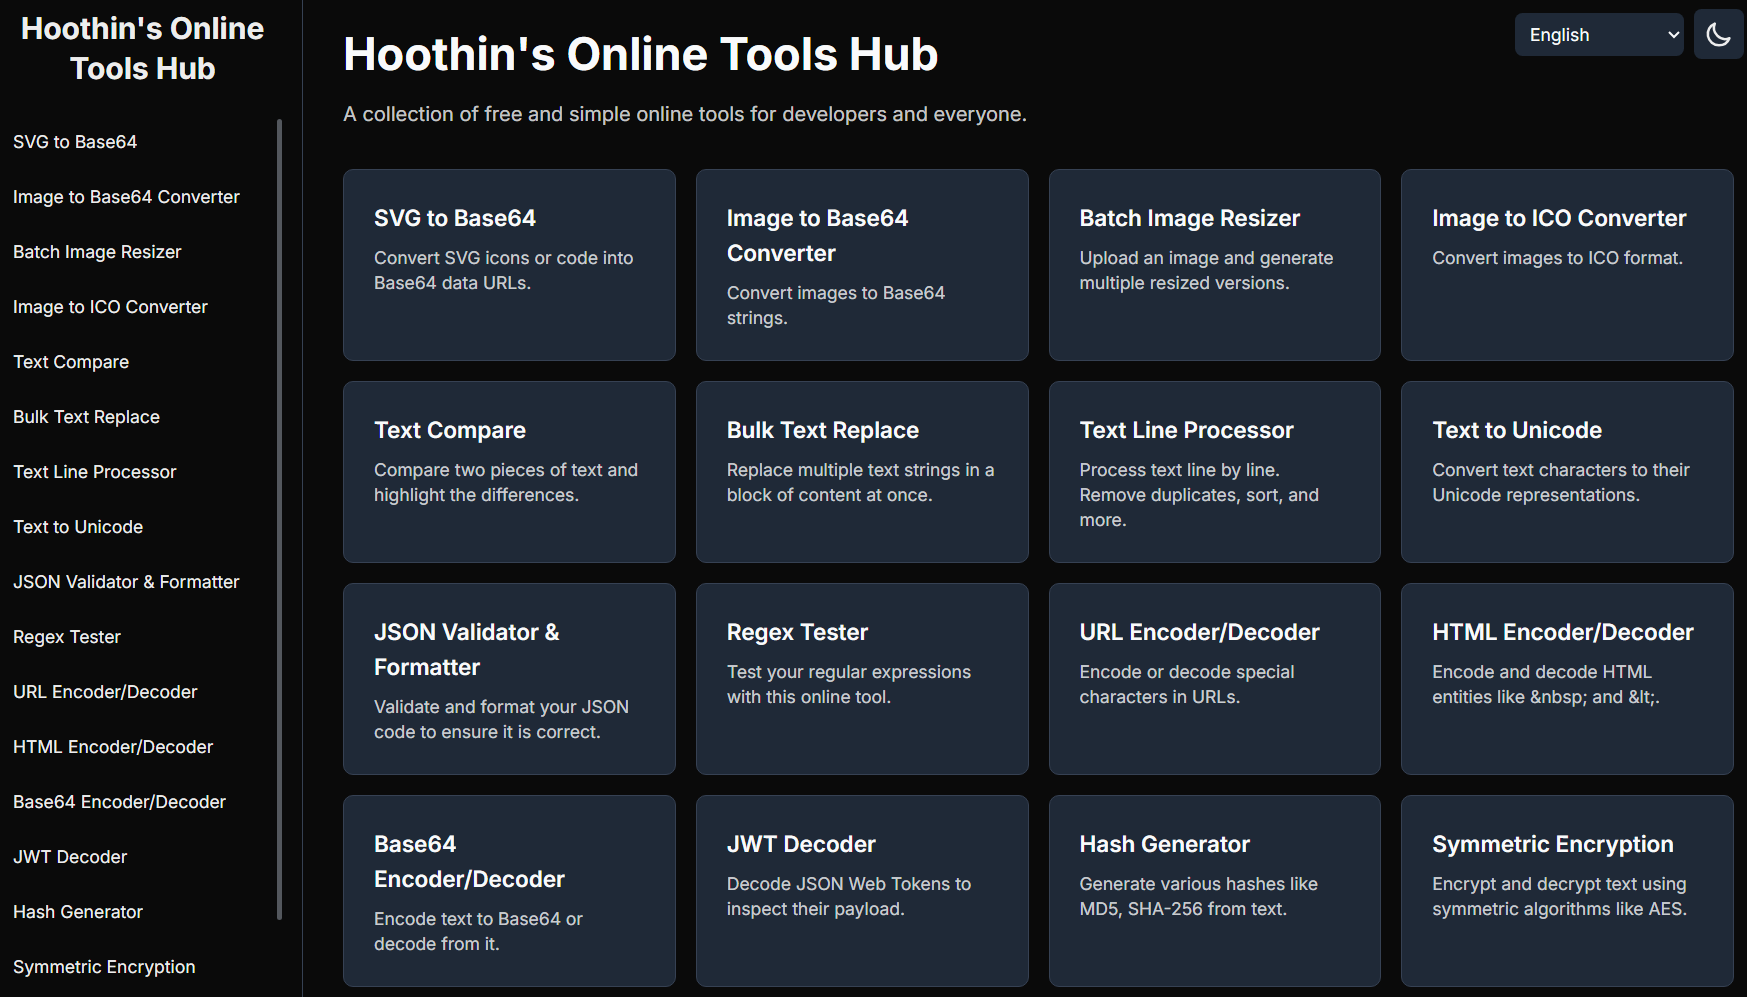Open the SVG to Base64 card
Viewport: 1747px width, 997px height.
[x=509, y=265]
